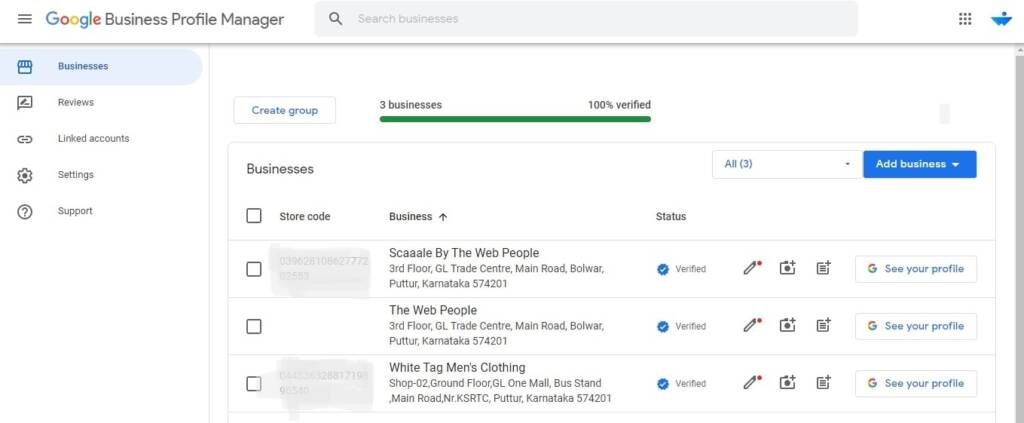Add photo for Scaaale By The Web People
1024x423 pixels.
click(x=788, y=268)
